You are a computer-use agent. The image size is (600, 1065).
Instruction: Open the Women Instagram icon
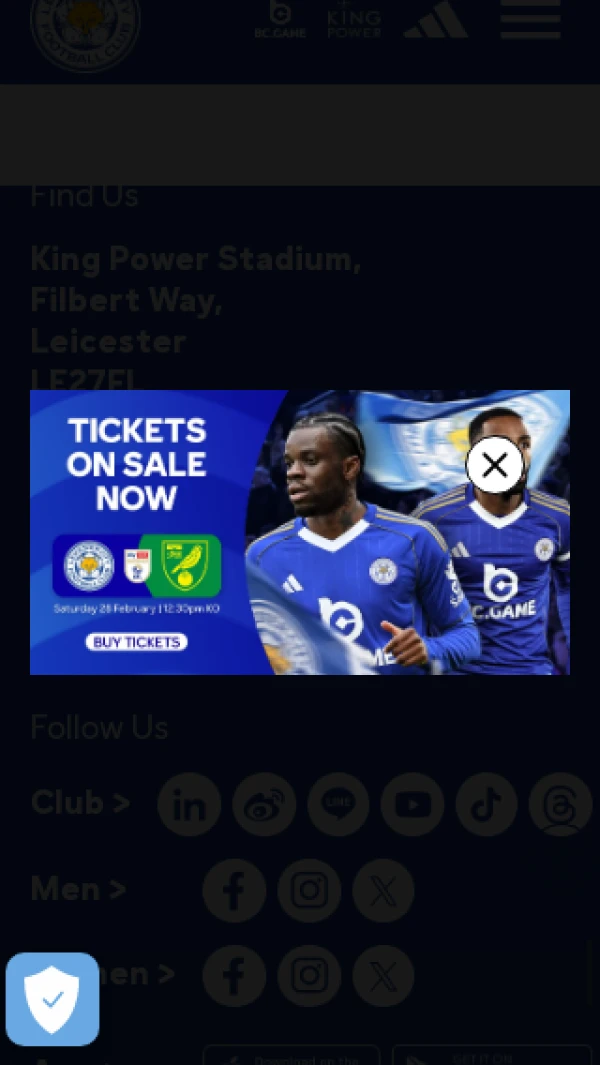point(309,976)
